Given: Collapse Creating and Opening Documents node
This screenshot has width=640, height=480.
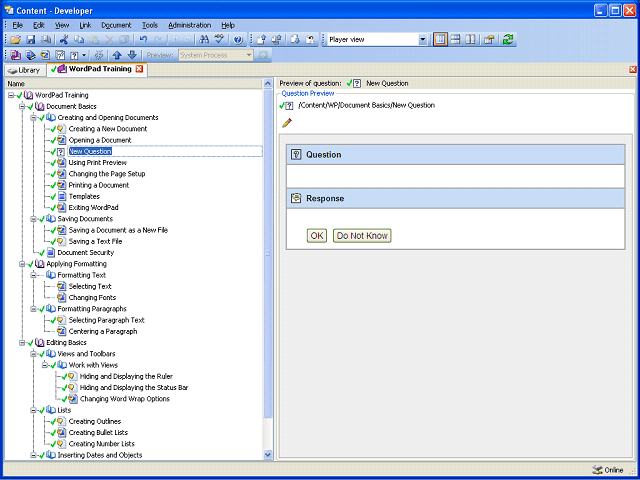Looking at the screenshot, I should [33, 118].
